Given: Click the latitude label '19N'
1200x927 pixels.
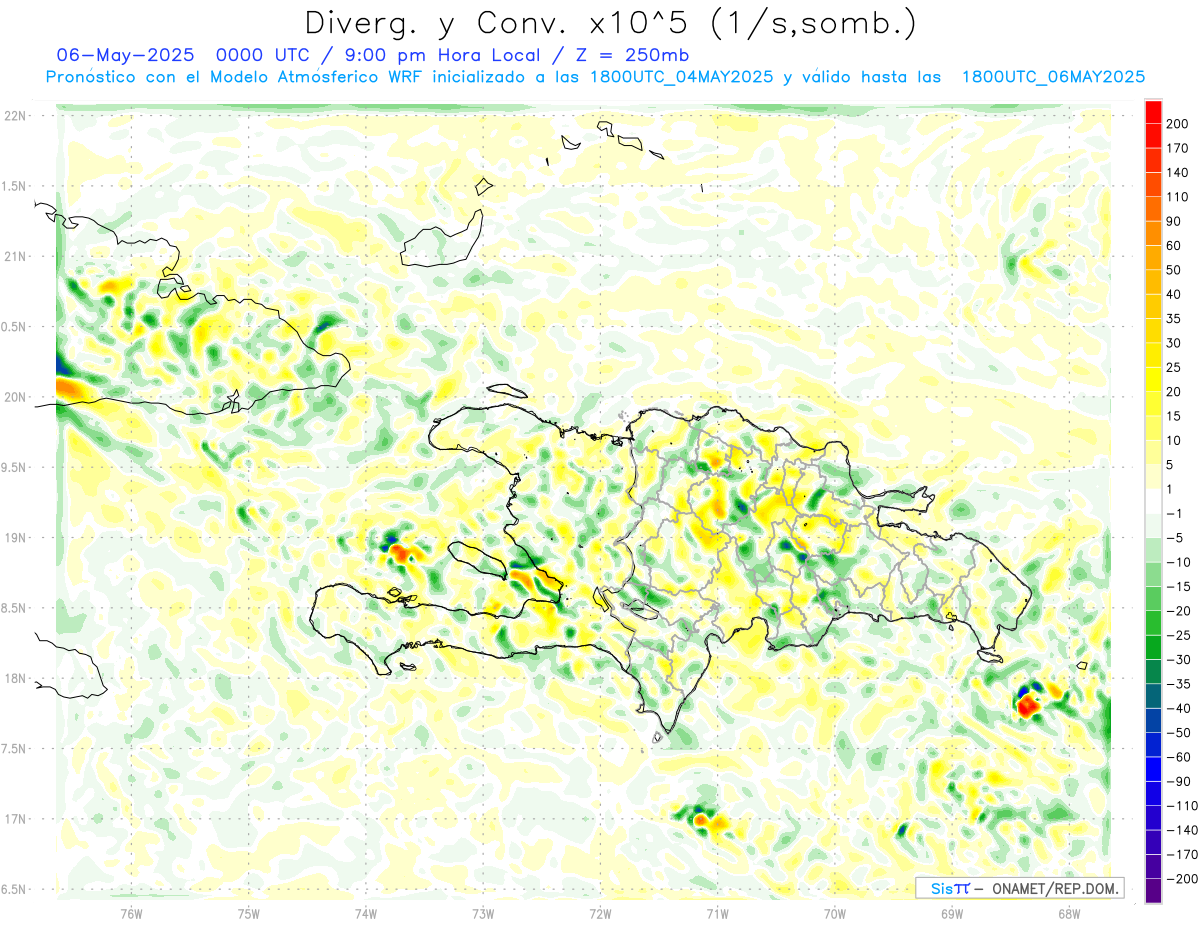Looking at the screenshot, I should 15,538.
